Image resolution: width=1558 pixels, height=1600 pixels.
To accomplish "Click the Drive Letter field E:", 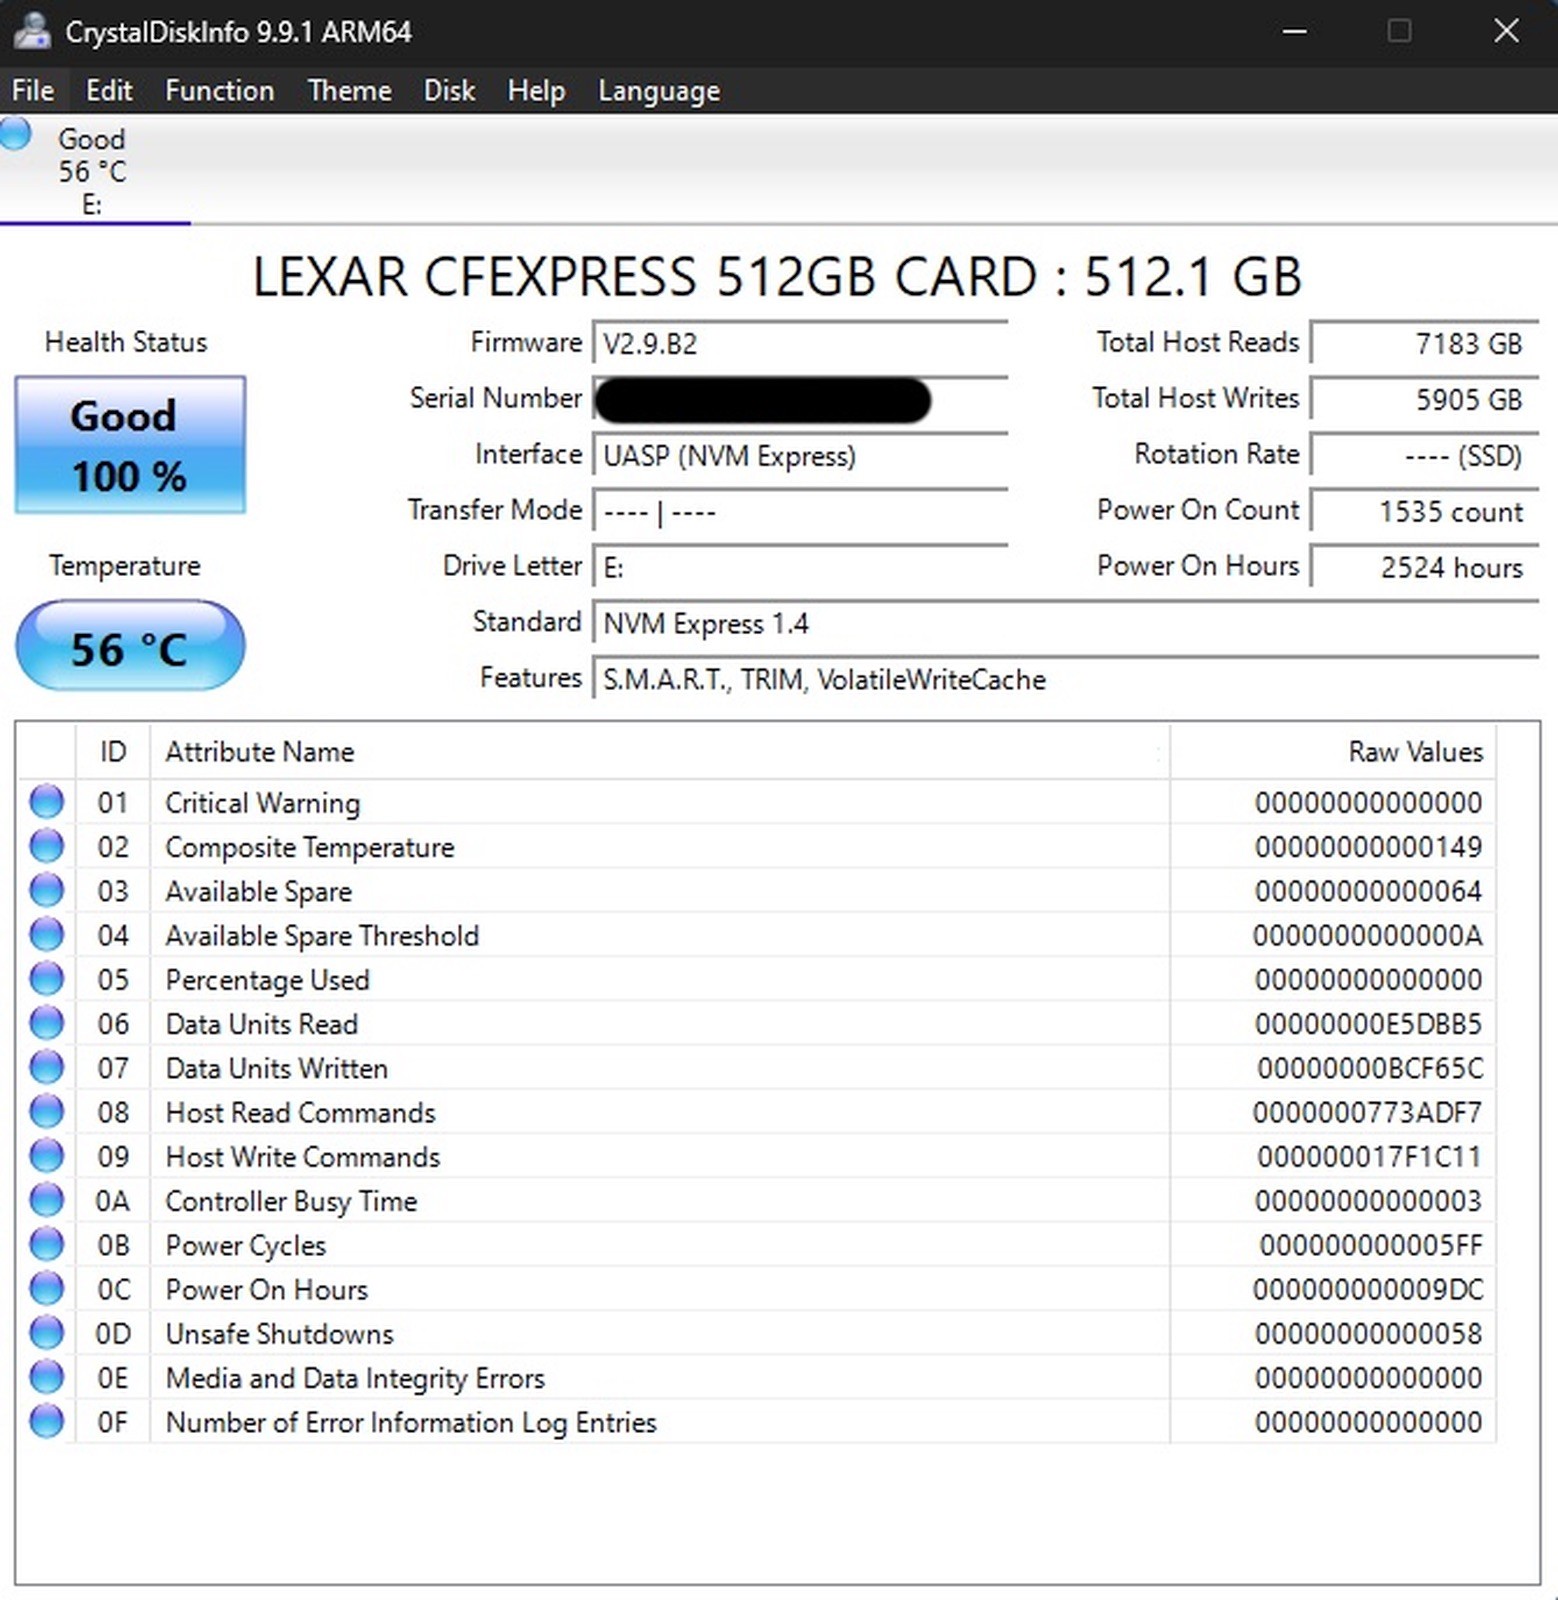I will tap(800, 568).
